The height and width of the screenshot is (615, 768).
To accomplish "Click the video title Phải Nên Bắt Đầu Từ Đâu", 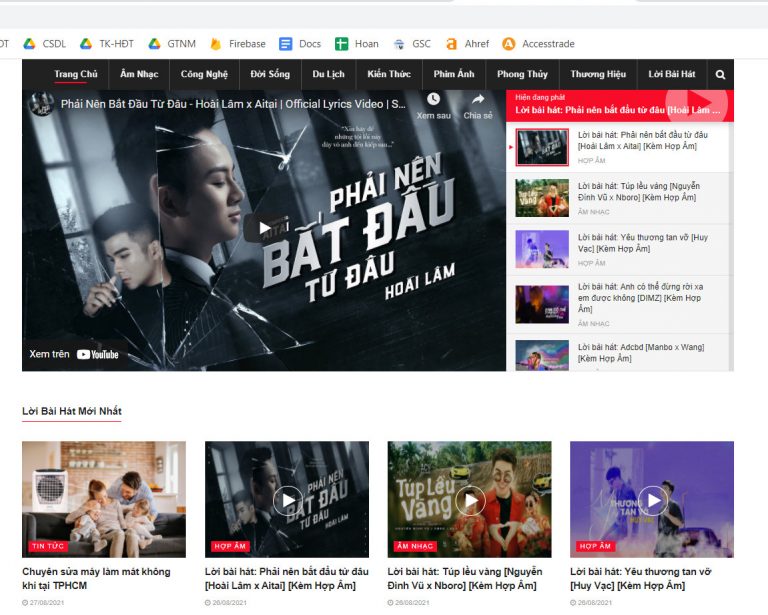I will coord(233,104).
